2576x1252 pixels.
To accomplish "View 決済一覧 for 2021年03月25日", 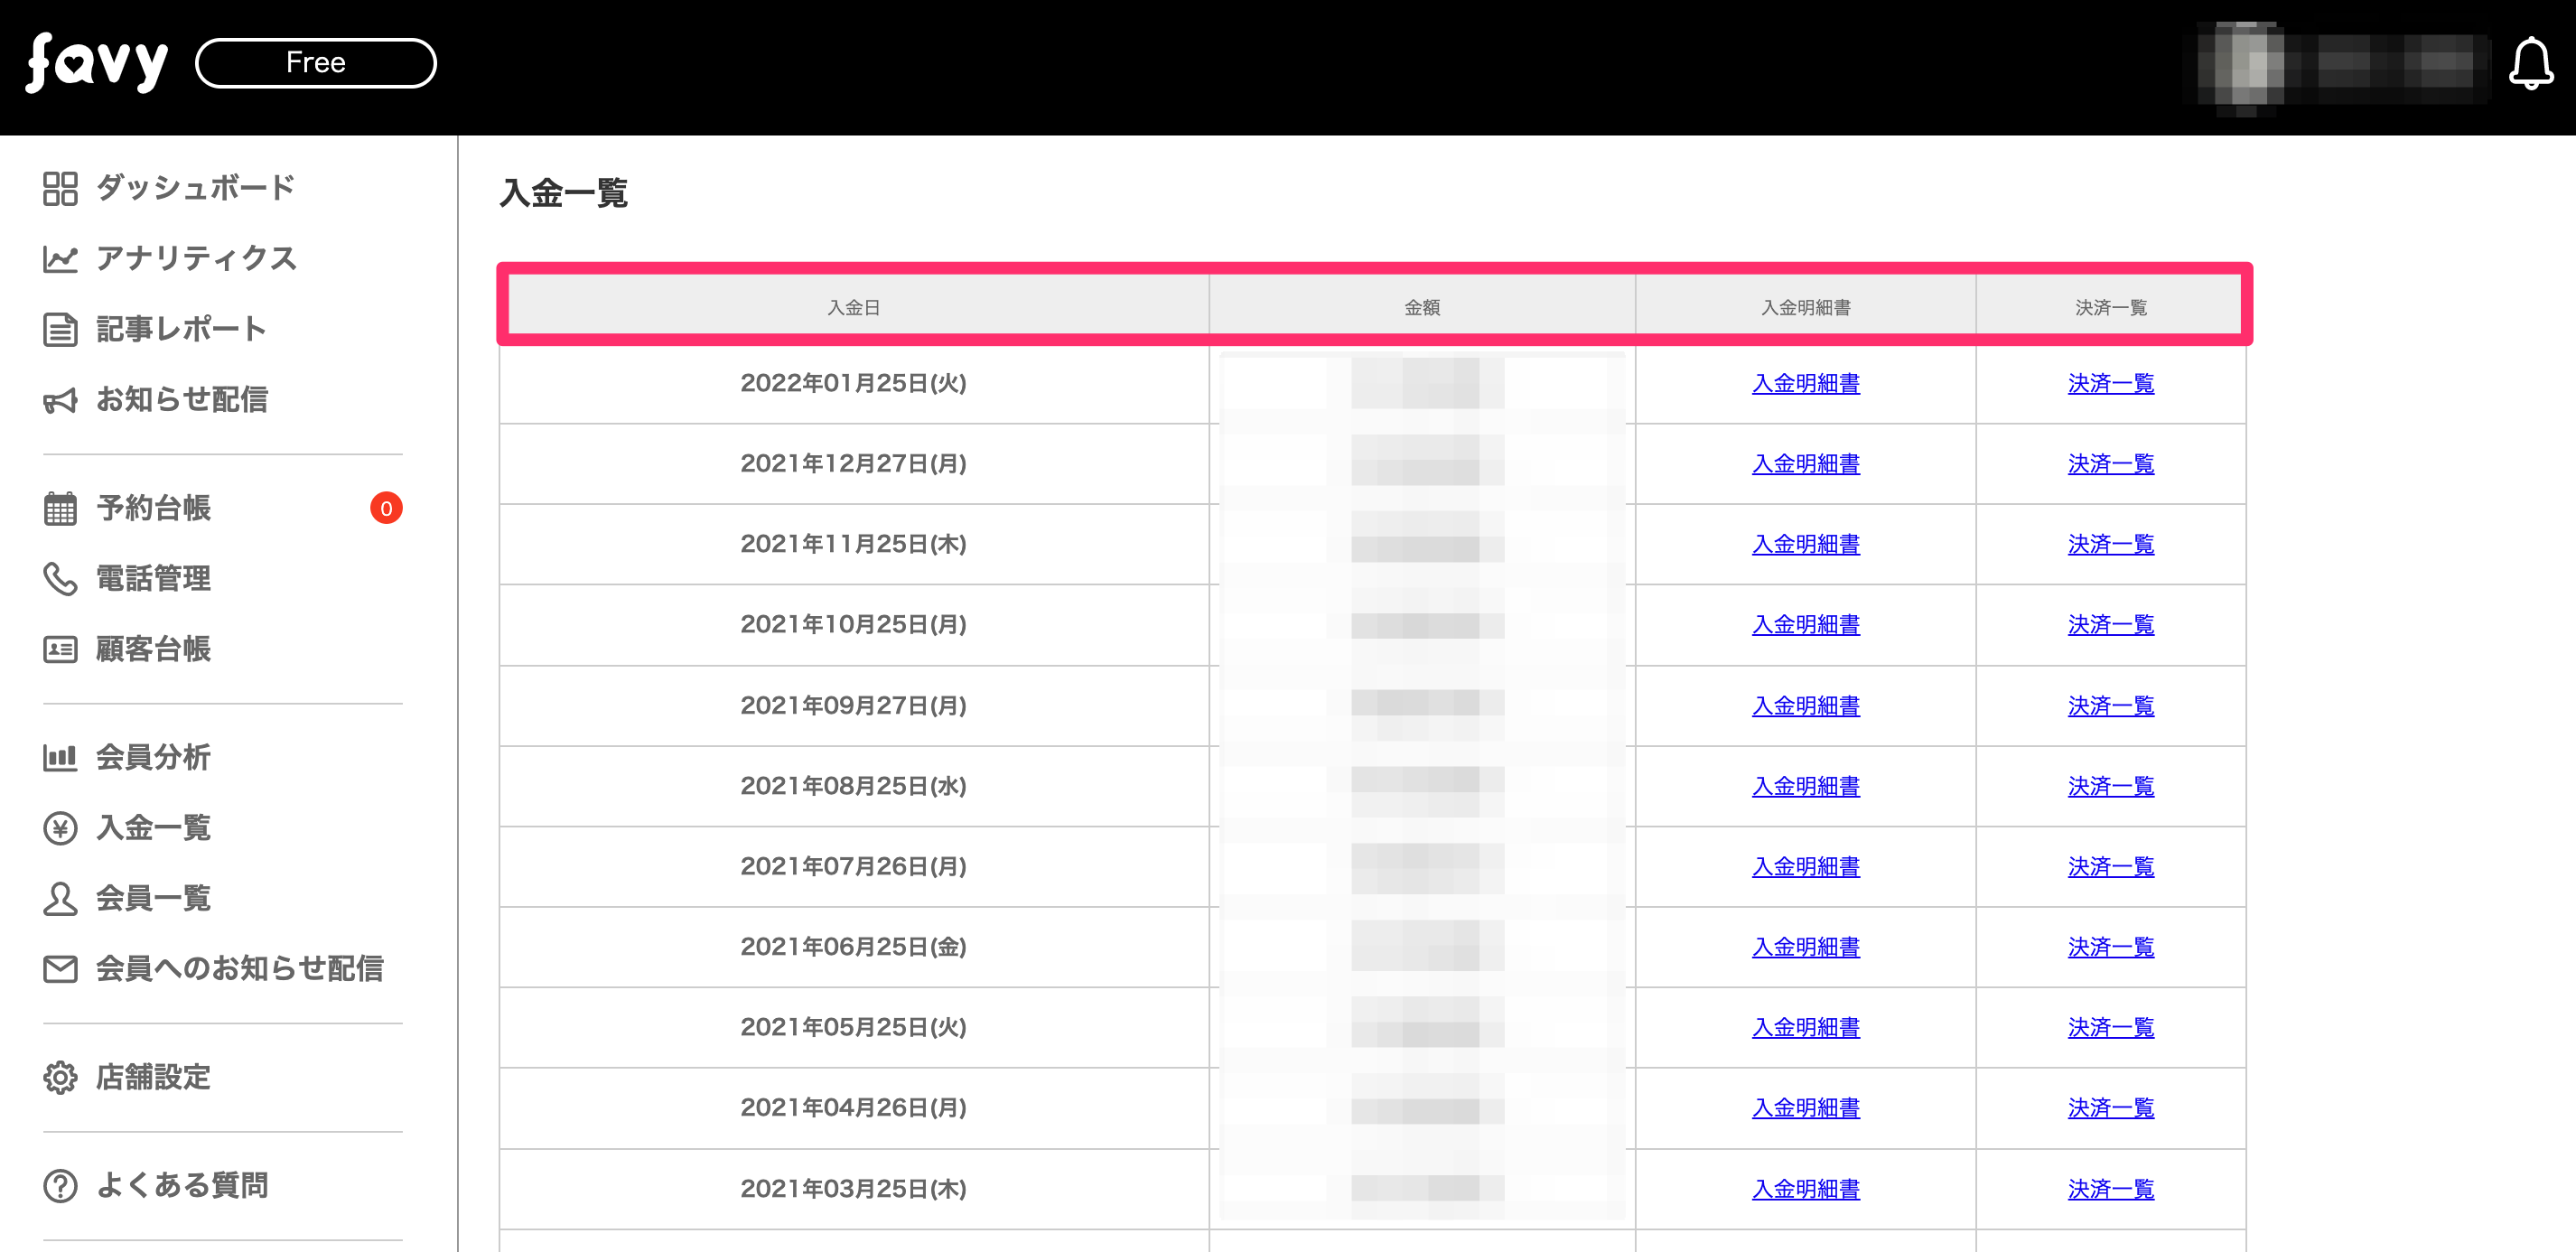I will point(2110,1189).
